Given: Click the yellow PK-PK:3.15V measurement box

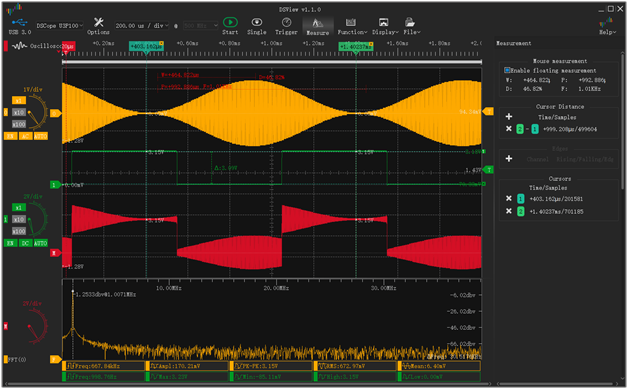Looking at the screenshot, I should click(271, 366).
